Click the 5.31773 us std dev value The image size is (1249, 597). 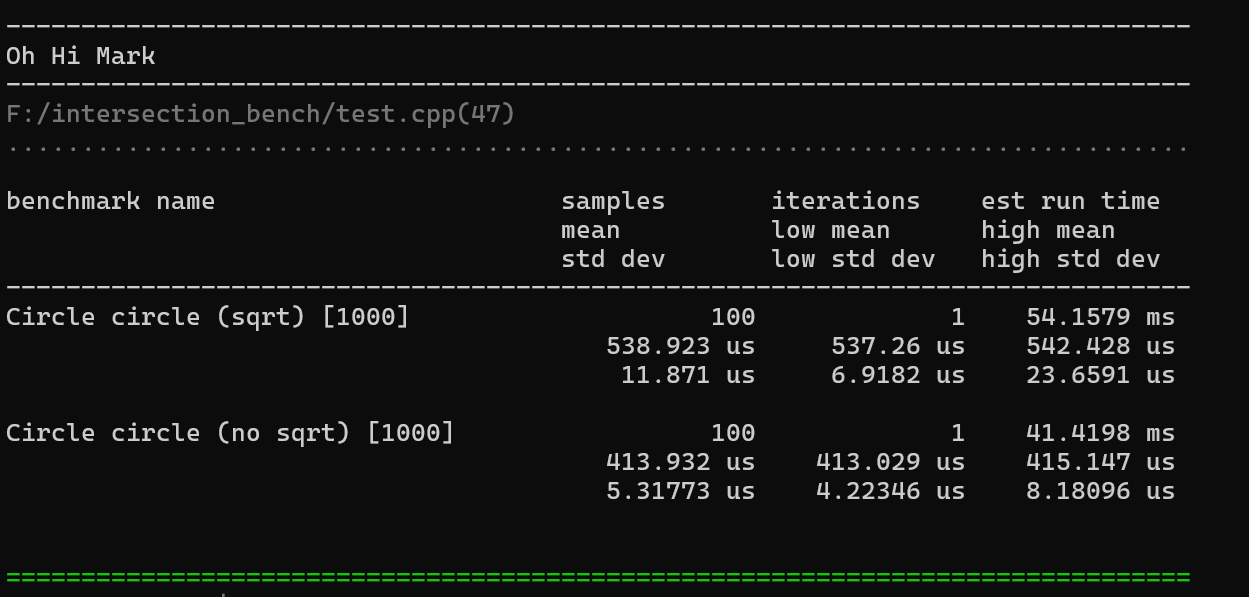[x=680, y=492]
